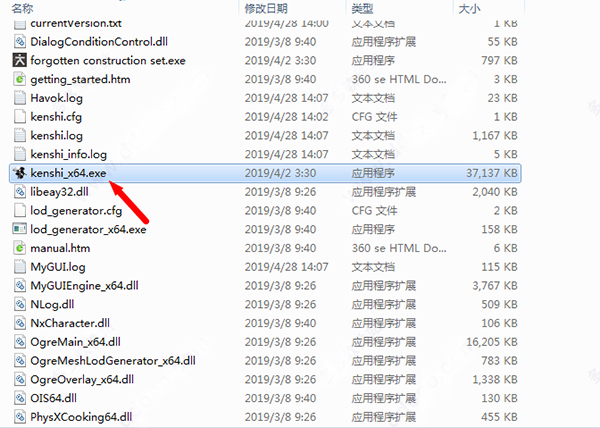Click the DialogConditionControl.dll file icon
This screenshot has height=428, width=600.
tap(20, 41)
